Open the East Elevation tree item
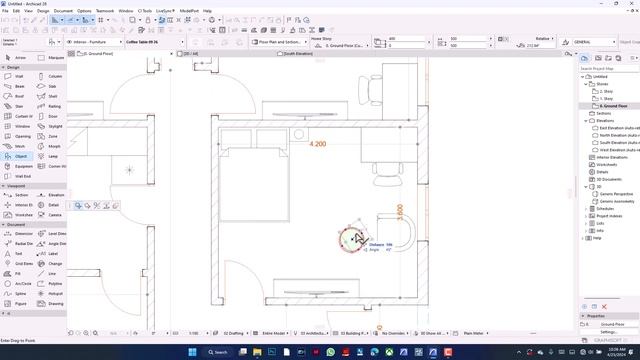Image resolution: width=640 pixels, height=360 pixels. point(616,128)
